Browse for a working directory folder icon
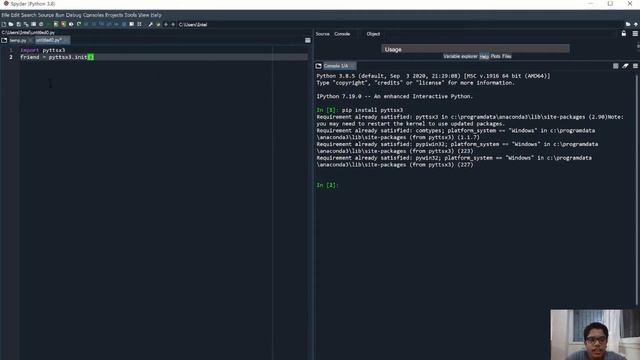Viewport: 640px width, 360px height. coord(628,24)
